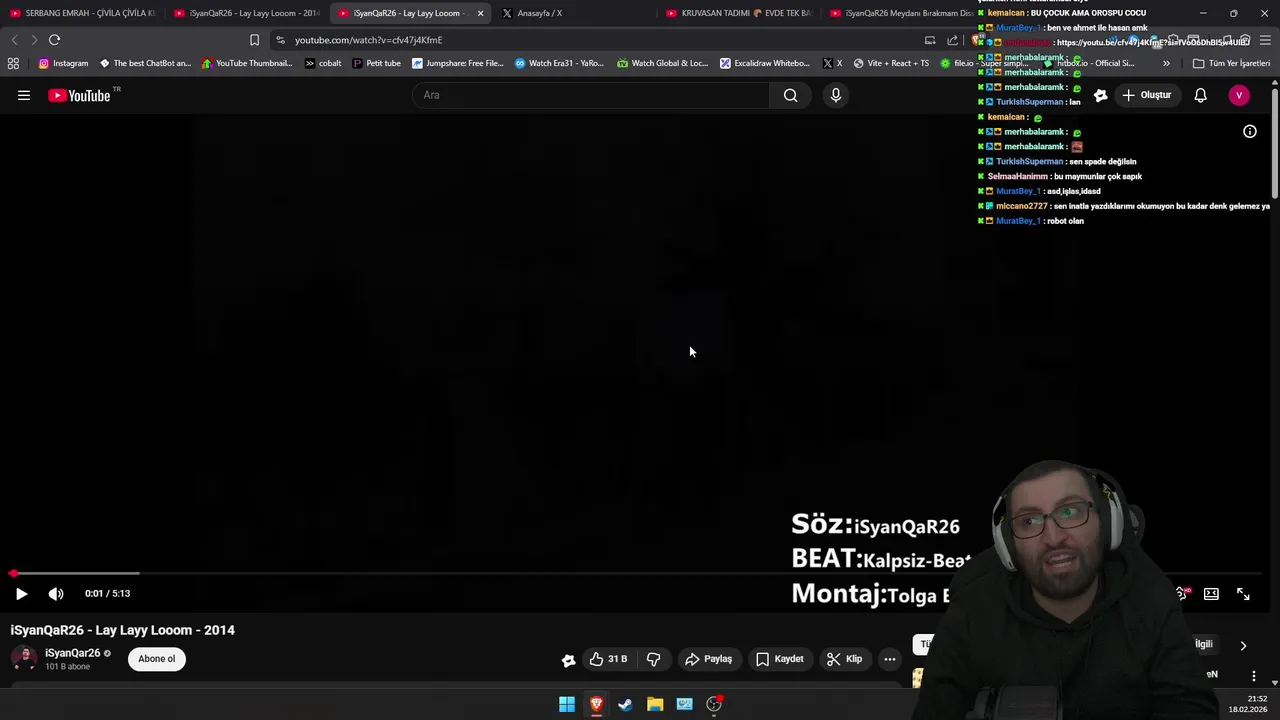Open the Watch Era31 bookmark
The image size is (1280, 720).
point(559,63)
